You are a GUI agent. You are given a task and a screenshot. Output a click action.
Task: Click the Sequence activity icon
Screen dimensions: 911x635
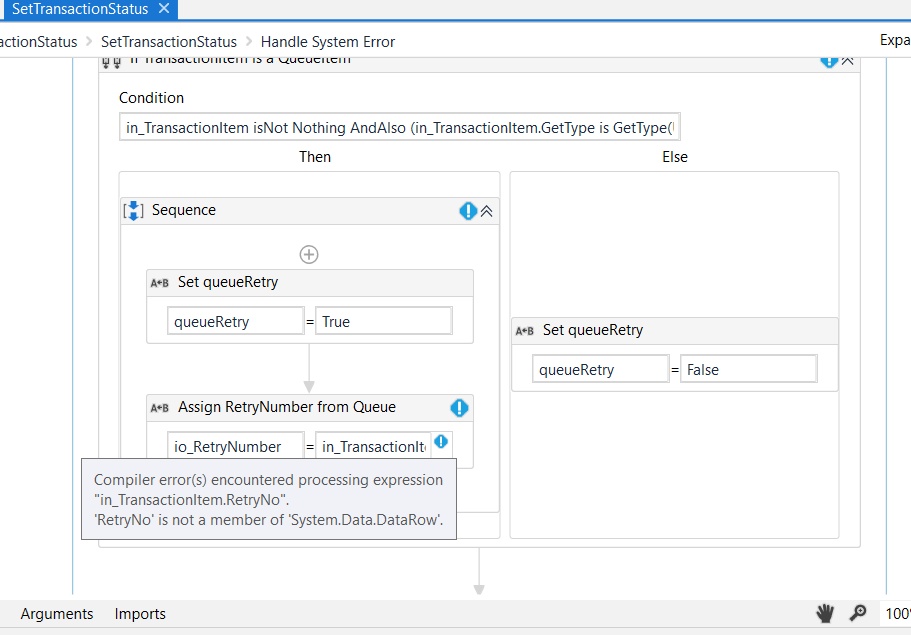(133, 210)
